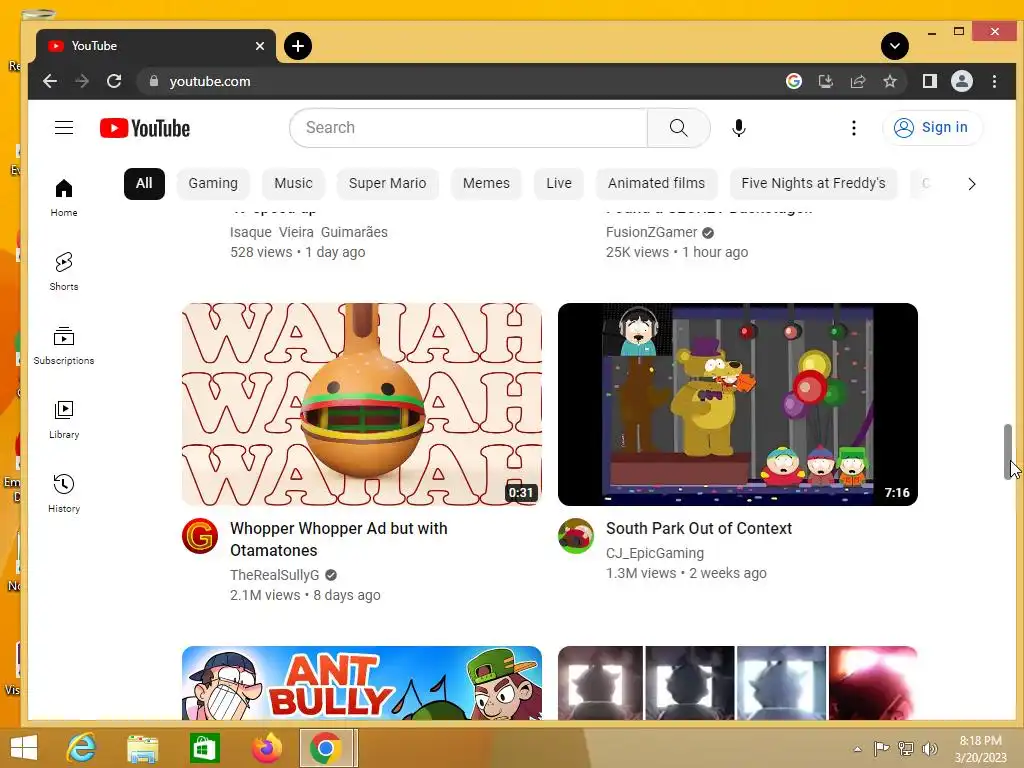Open Library in sidebar
The height and width of the screenshot is (768, 1024).
(x=63, y=419)
